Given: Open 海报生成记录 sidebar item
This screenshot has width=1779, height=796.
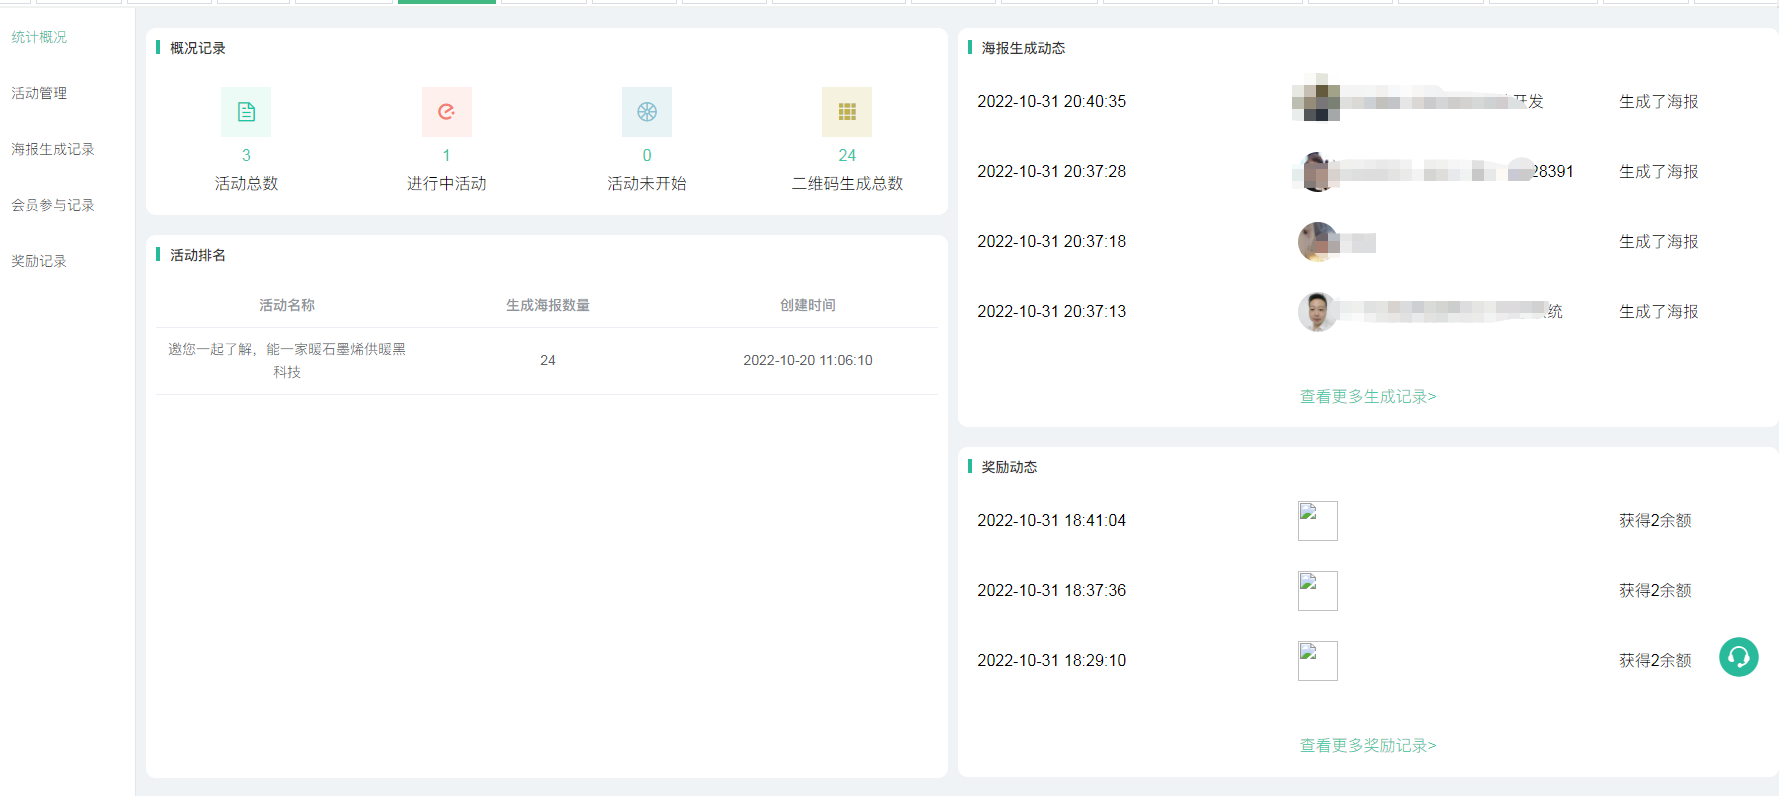Looking at the screenshot, I should [53, 149].
